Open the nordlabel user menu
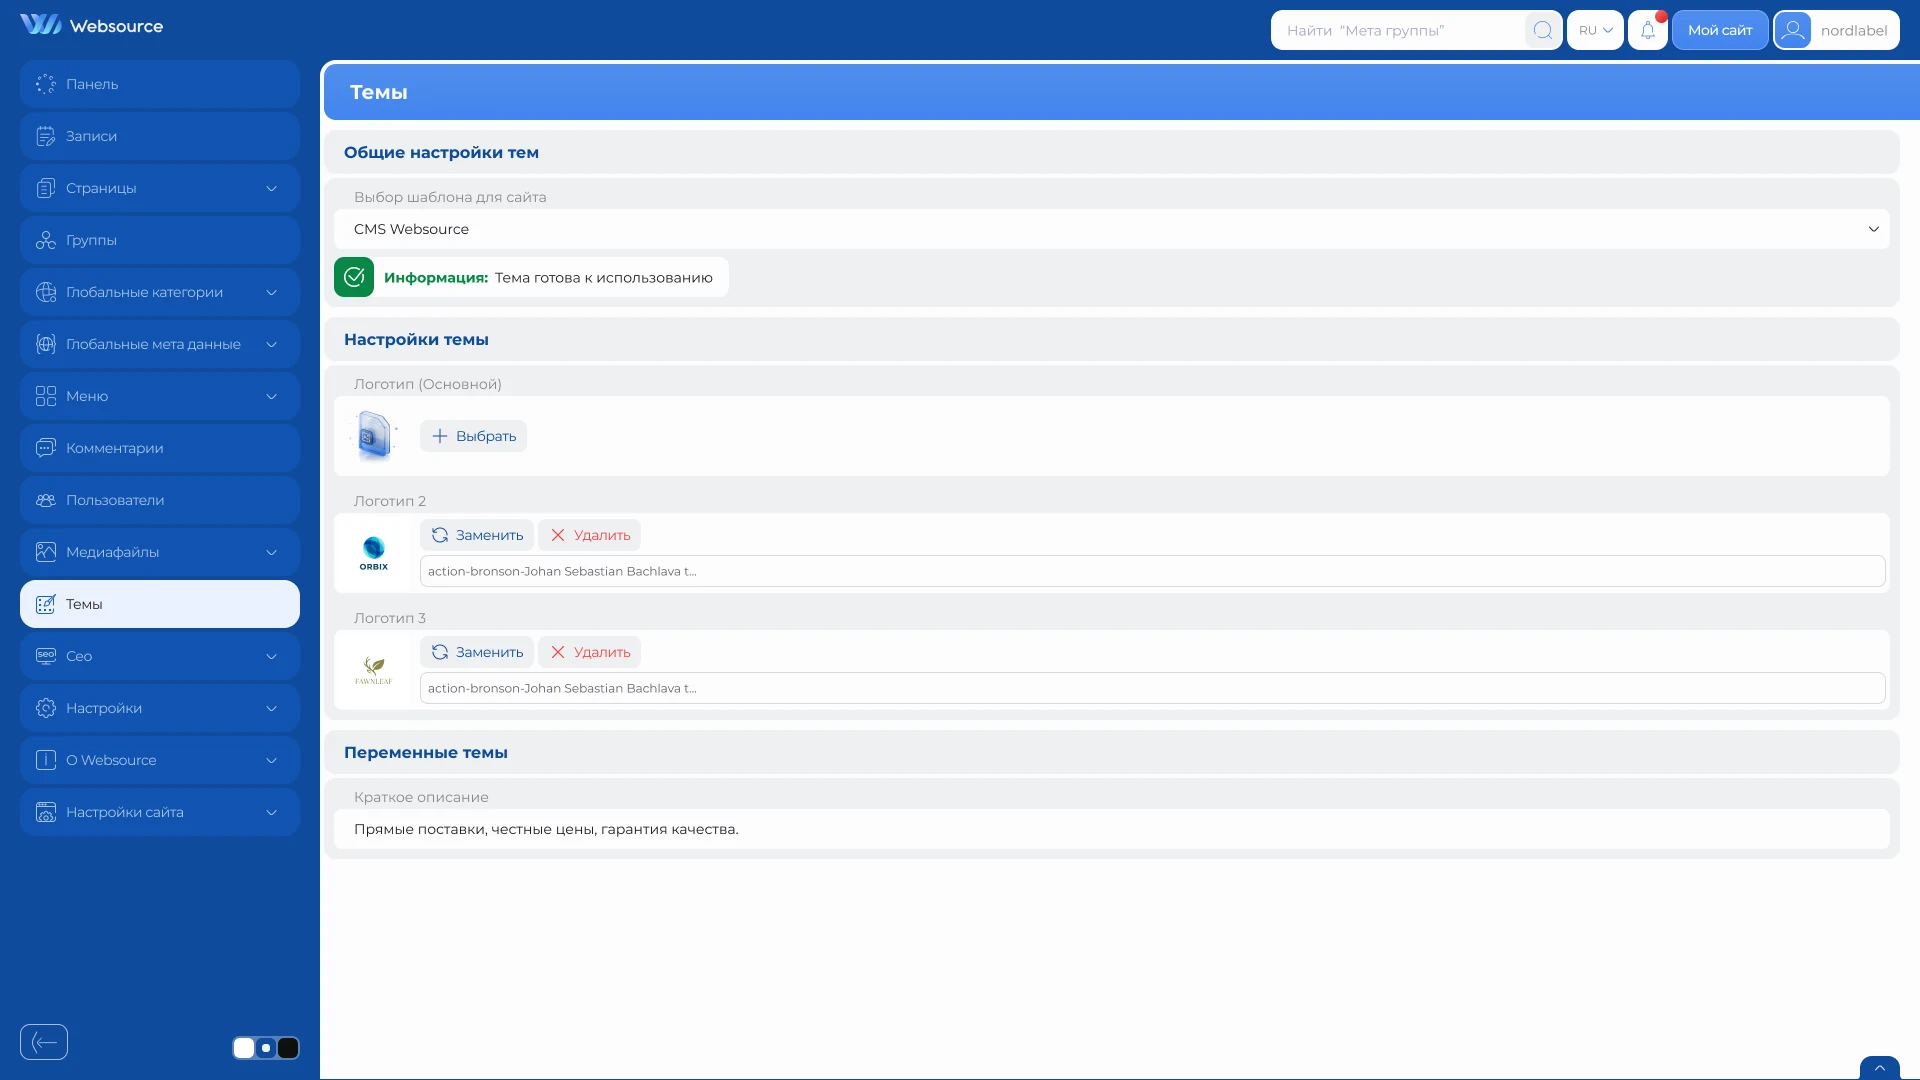 [1836, 30]
